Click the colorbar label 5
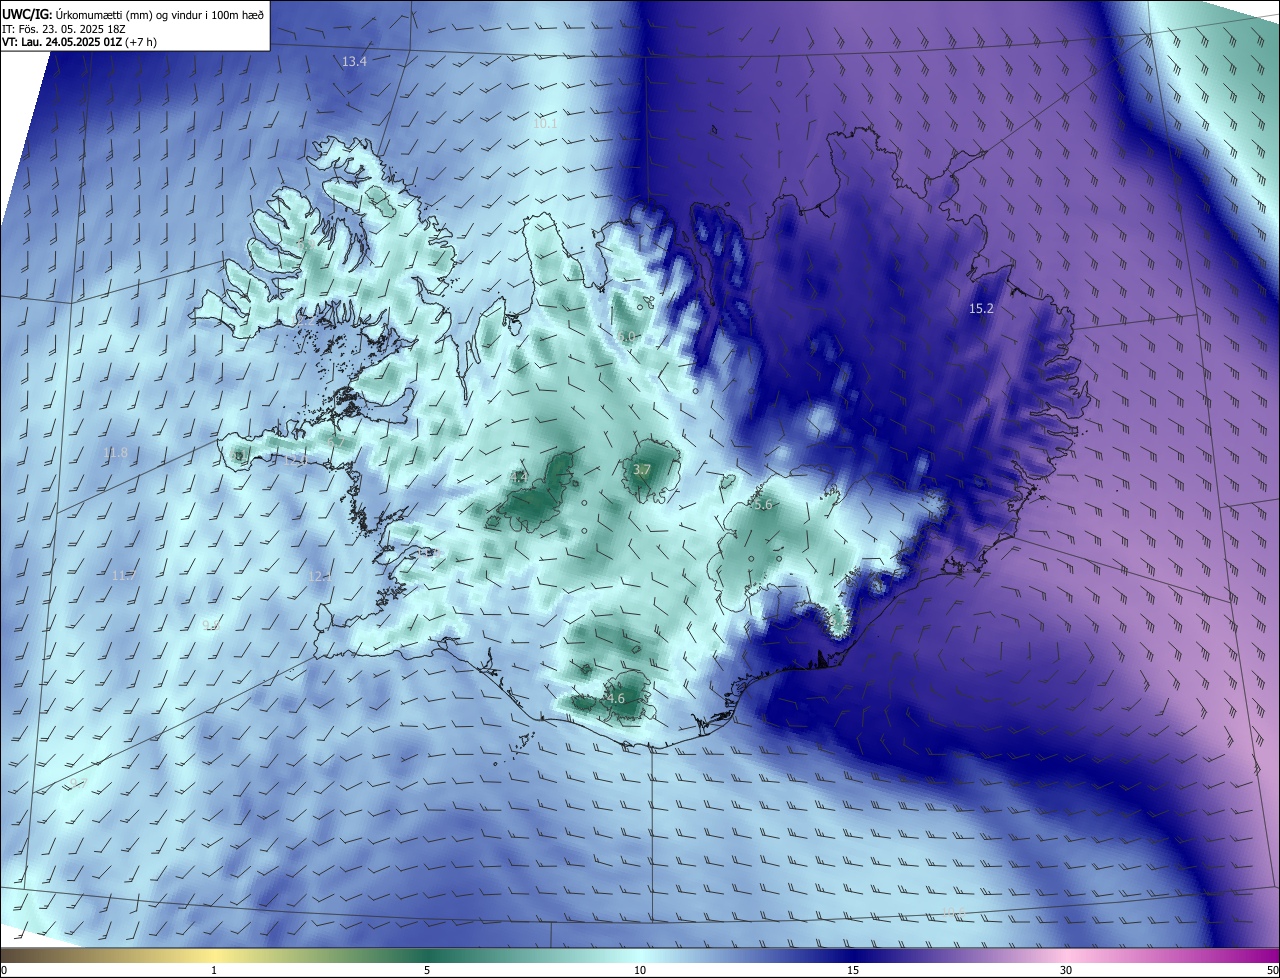This screenshot has width=1280, height=978. (x=427, y=970)
